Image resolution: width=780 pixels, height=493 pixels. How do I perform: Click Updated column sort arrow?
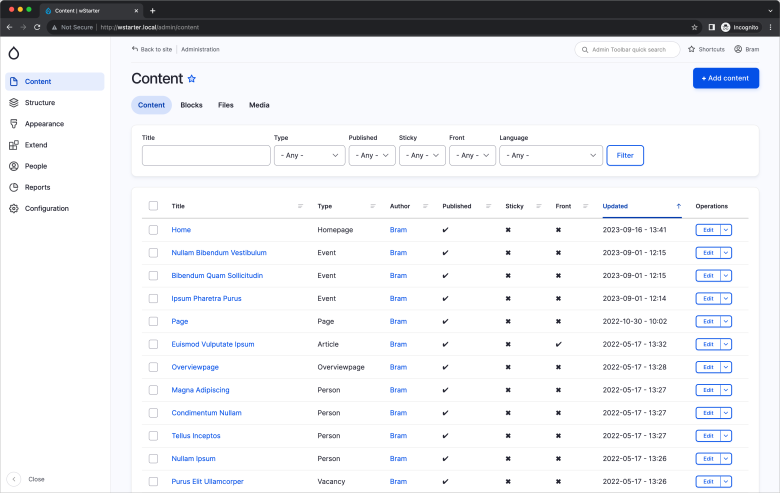(x=679, y=206)
